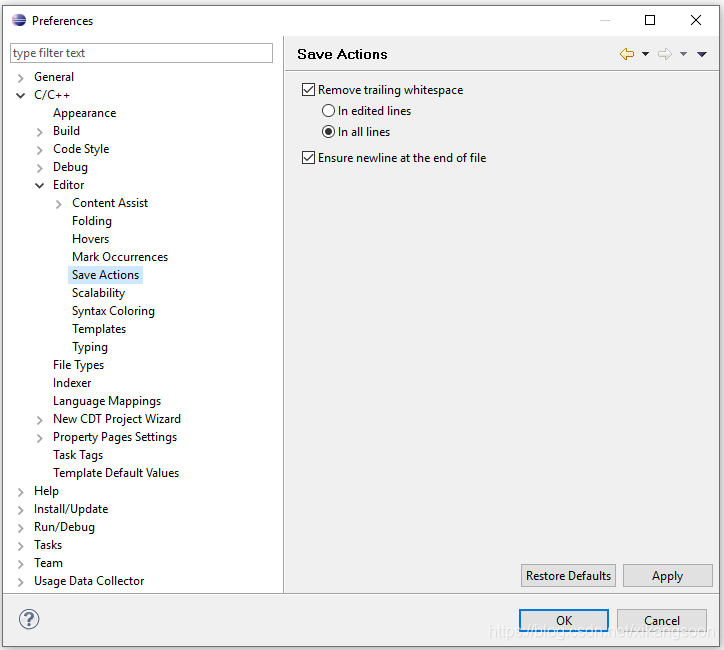Click the Restore Defaults button
This screenshot has width=724, height=650.
pyautogui.click(x=568, y=576)
